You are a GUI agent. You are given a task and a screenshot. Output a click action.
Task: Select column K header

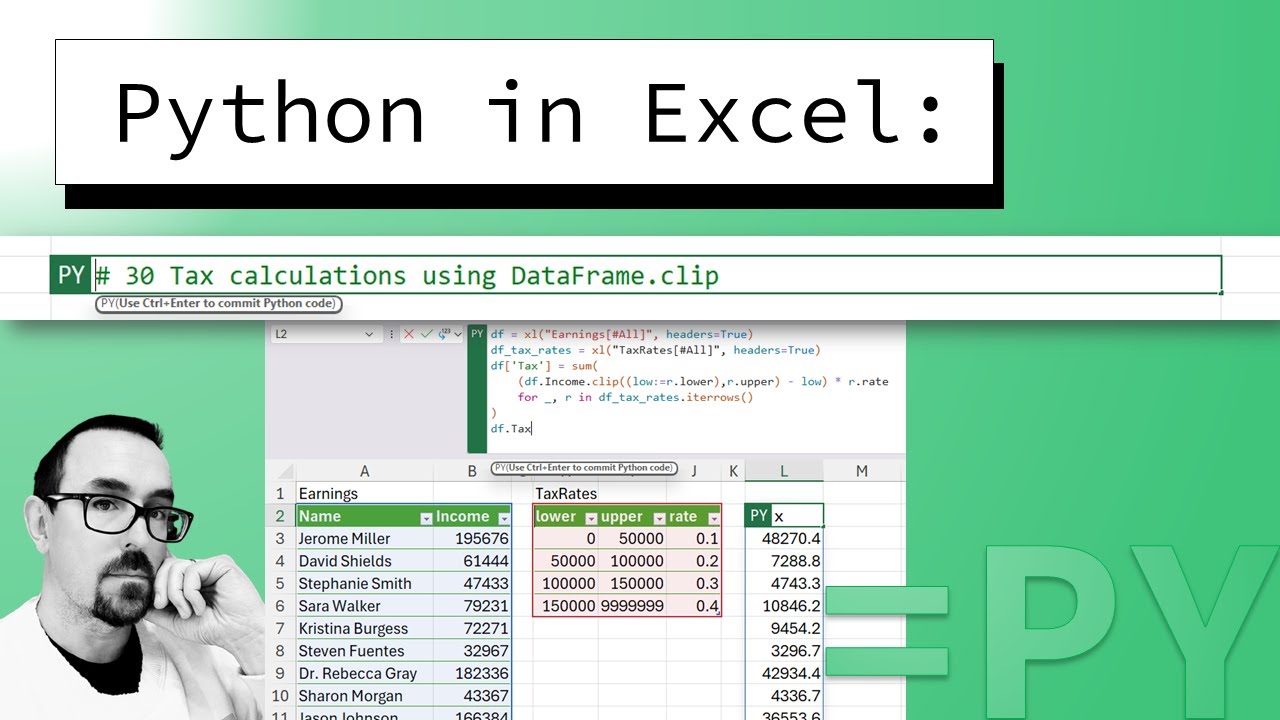point(733,471)
